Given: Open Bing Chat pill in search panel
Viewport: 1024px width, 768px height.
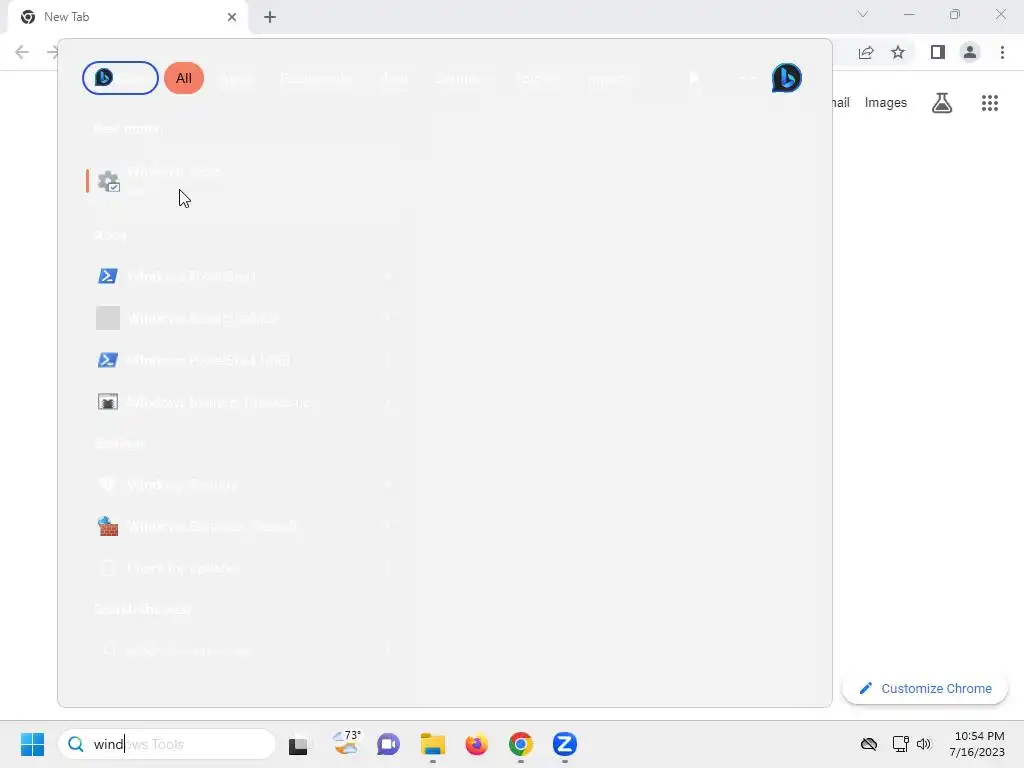Looking at the screenshot, I should click(120, 78).
